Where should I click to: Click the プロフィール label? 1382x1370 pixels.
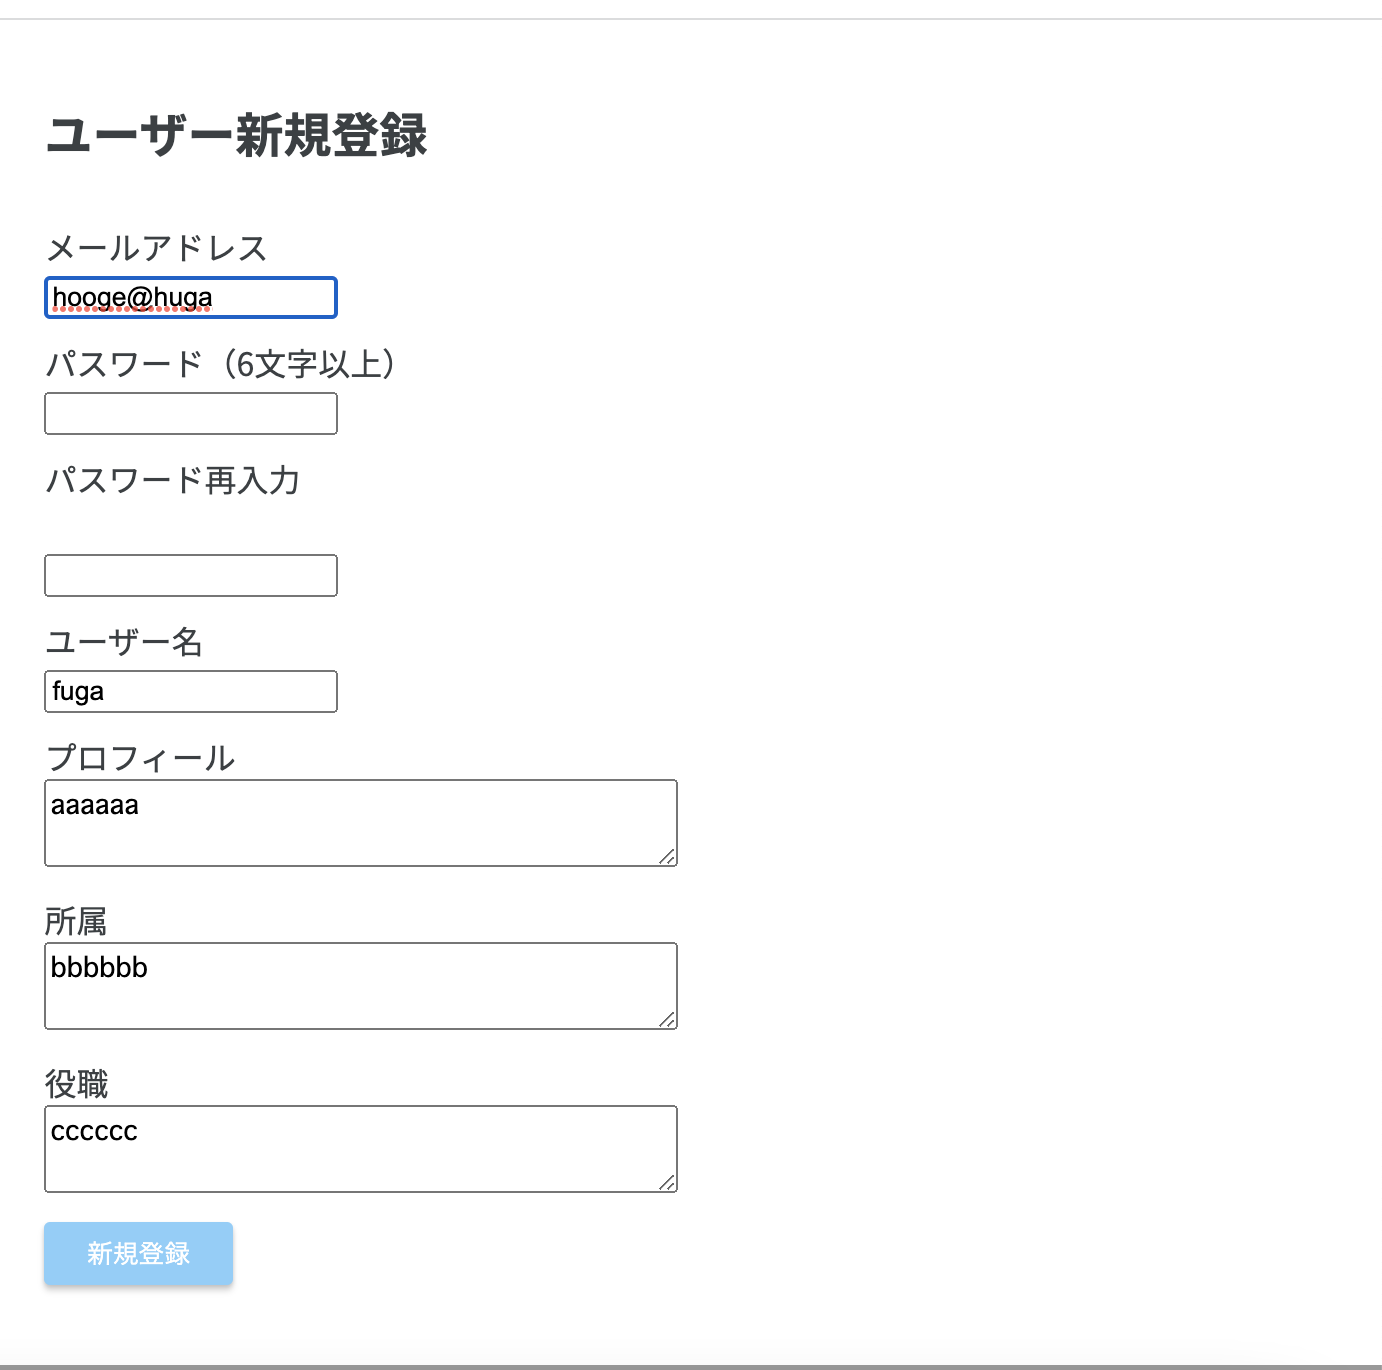pos(142,759)
